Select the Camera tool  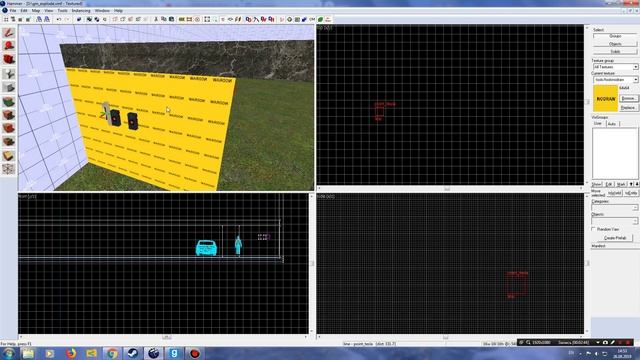9,60
